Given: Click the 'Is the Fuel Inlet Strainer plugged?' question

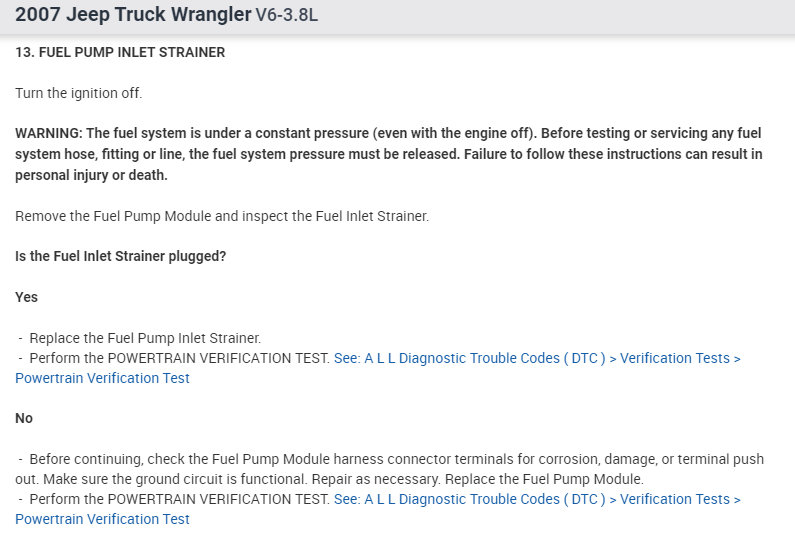Looking at the screenshot, I should pyautogui.click(x=120, y=256).
